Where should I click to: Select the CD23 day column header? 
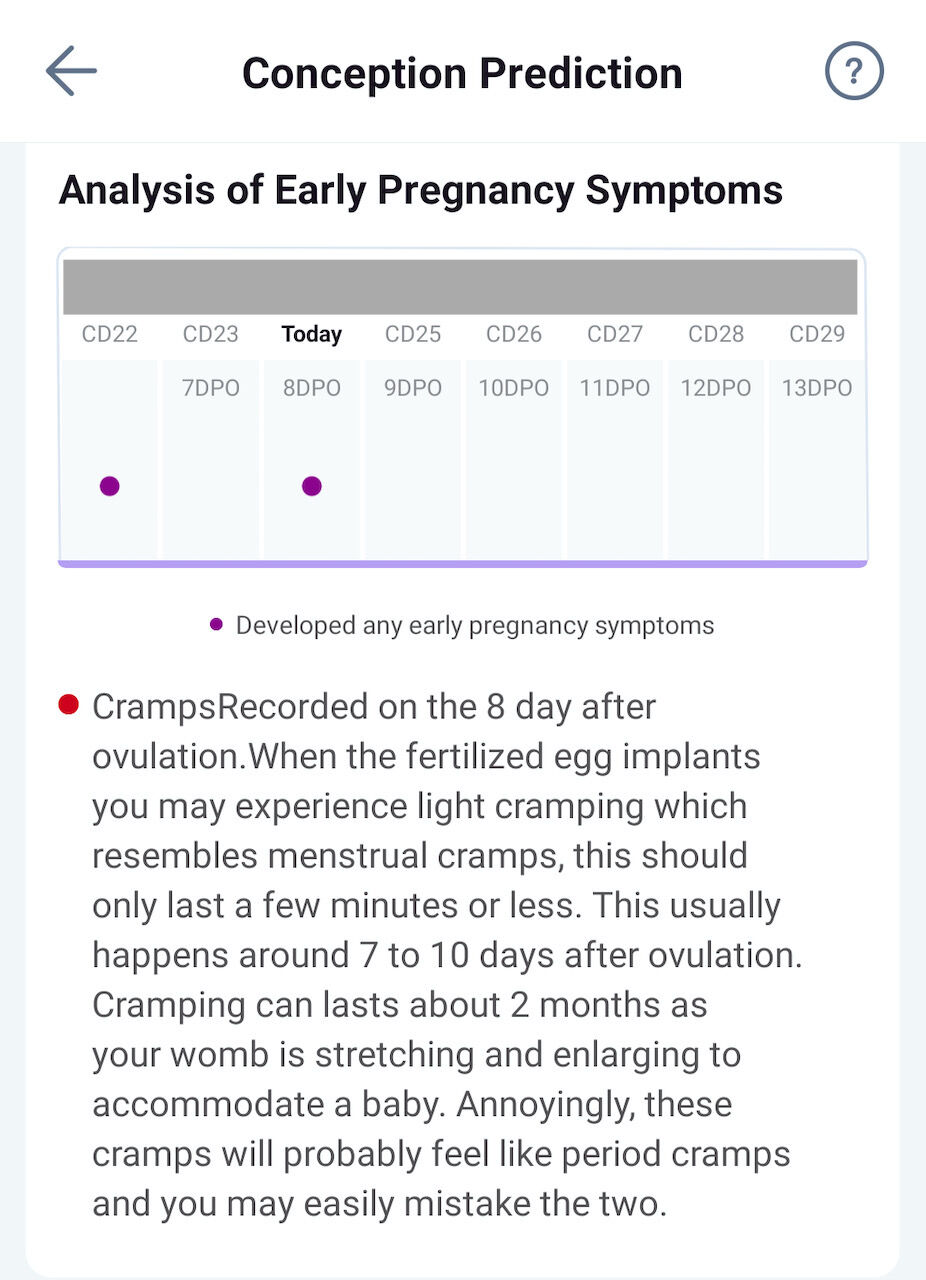coord(211,334)
